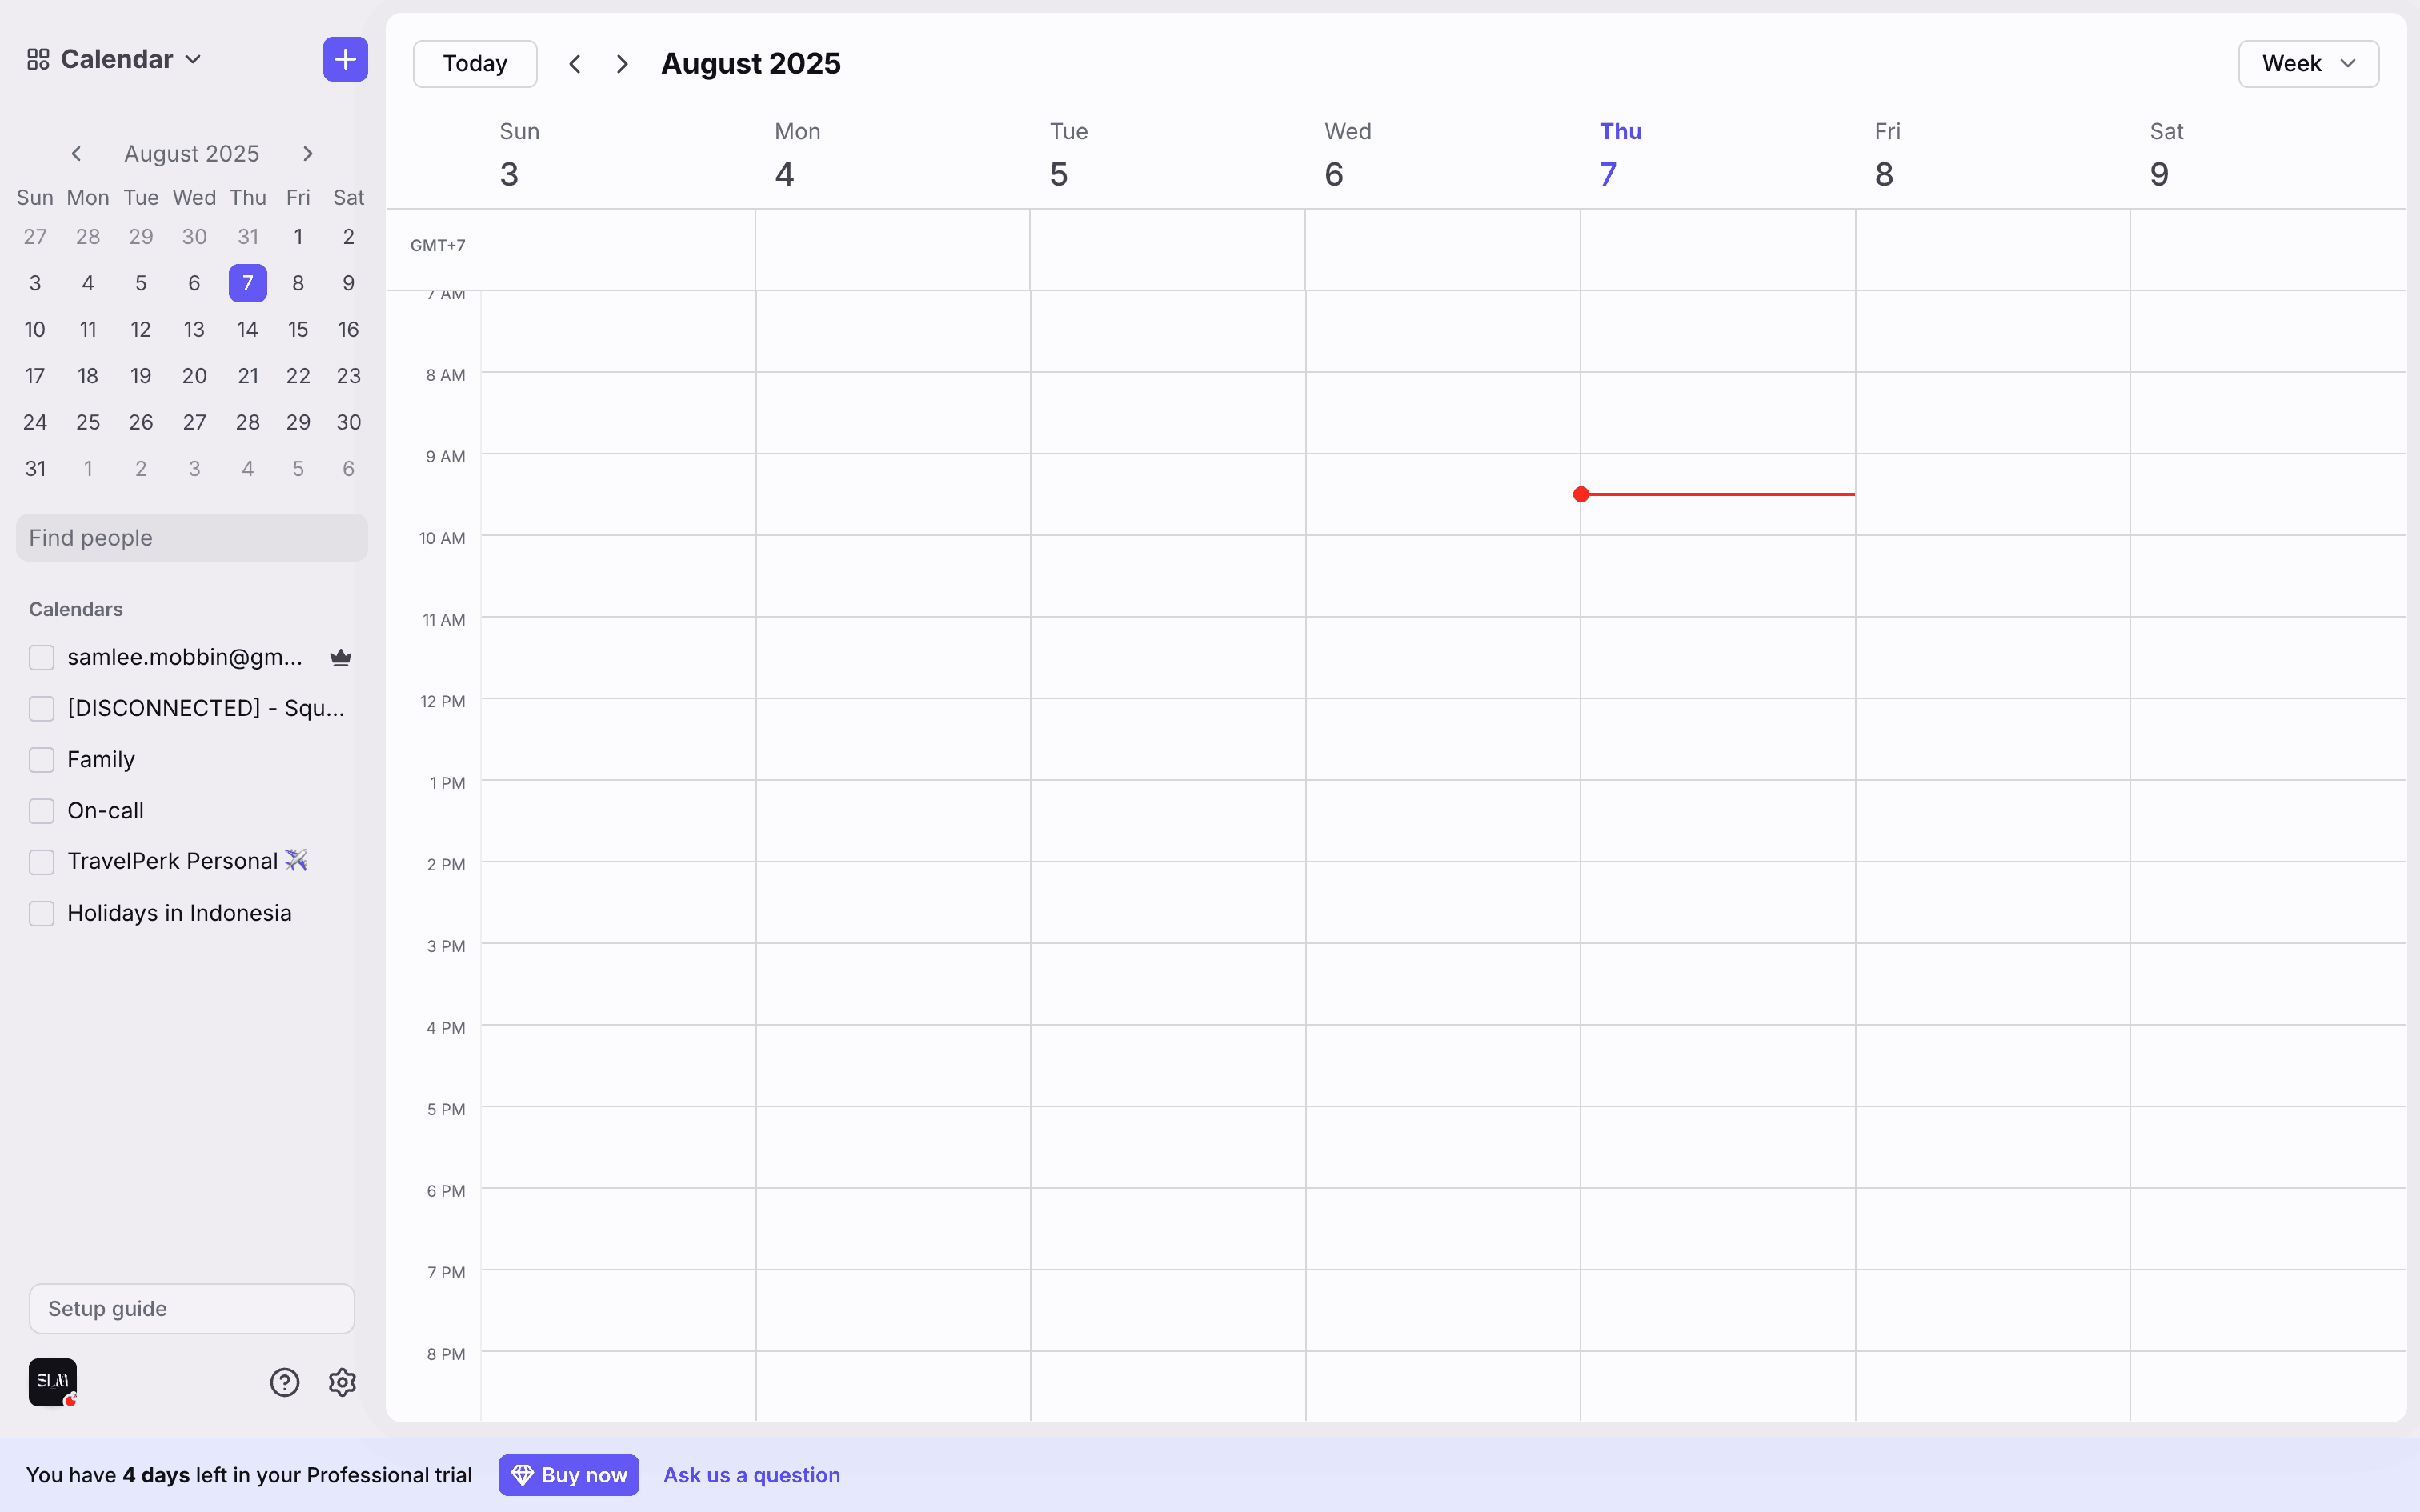This screenshot has height=1512, width=2420.
Task: Open settings gear icon in sidebar
Action: (x=342, y=1382)
